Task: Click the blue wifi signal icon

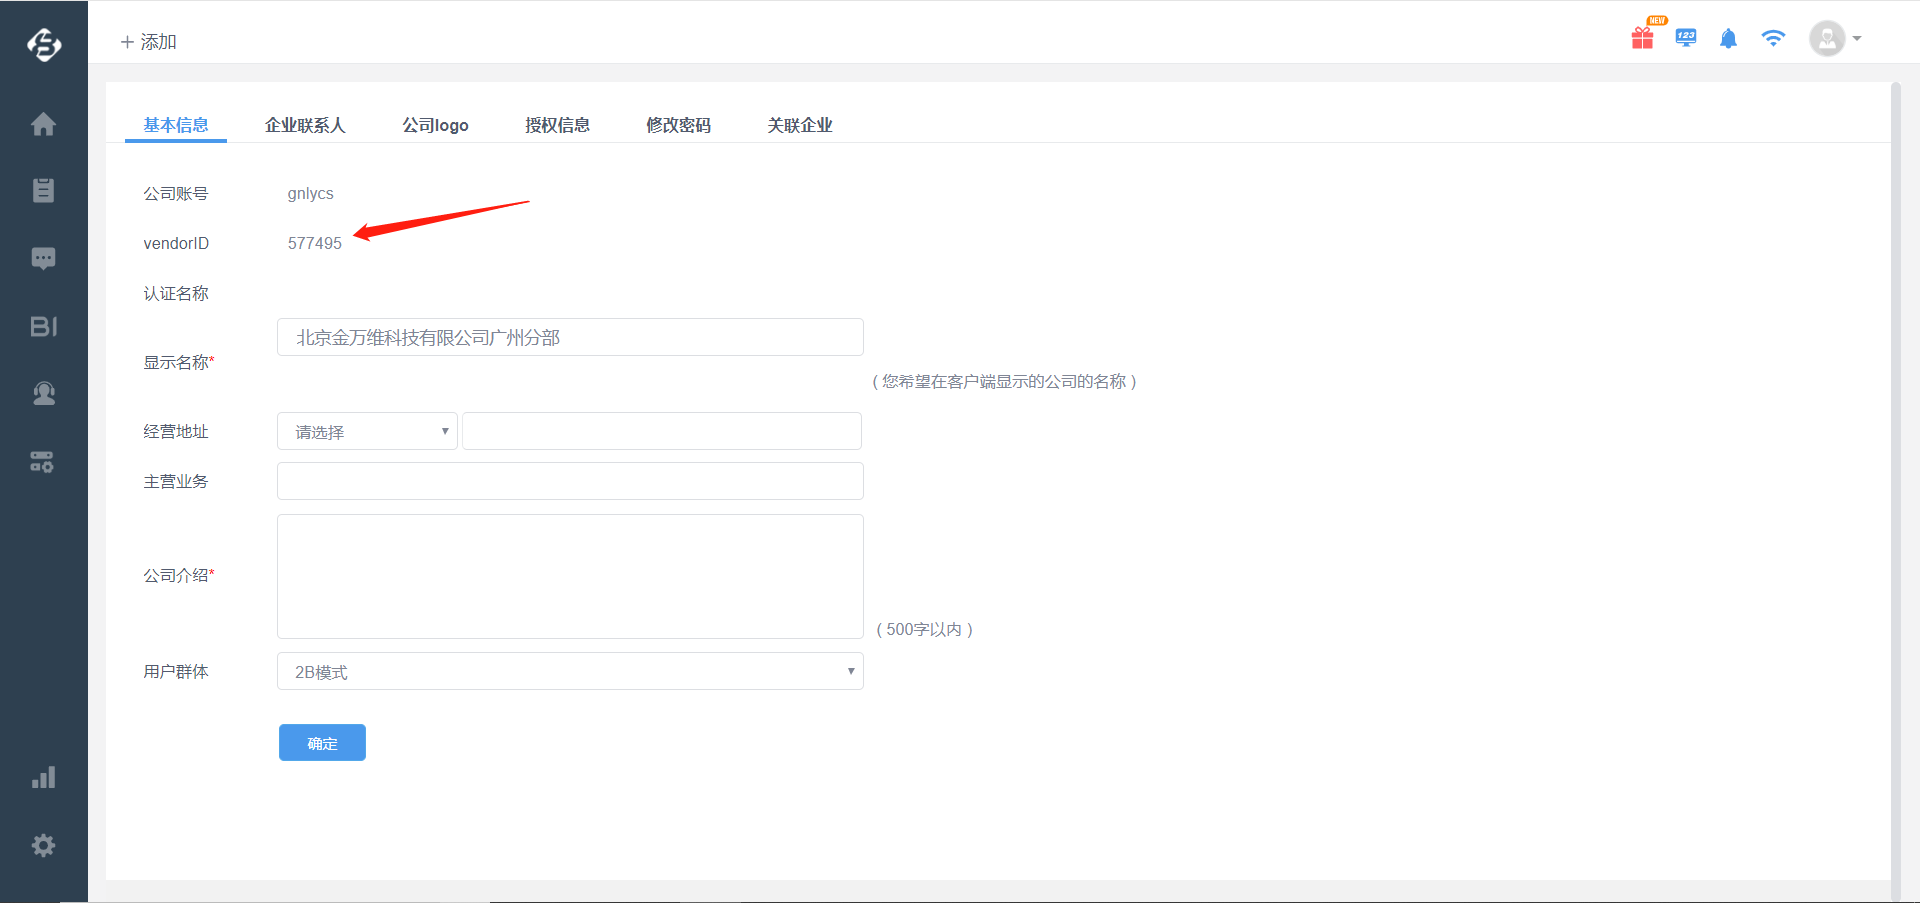Action: pyautogui.click(x=1773, y=39)
